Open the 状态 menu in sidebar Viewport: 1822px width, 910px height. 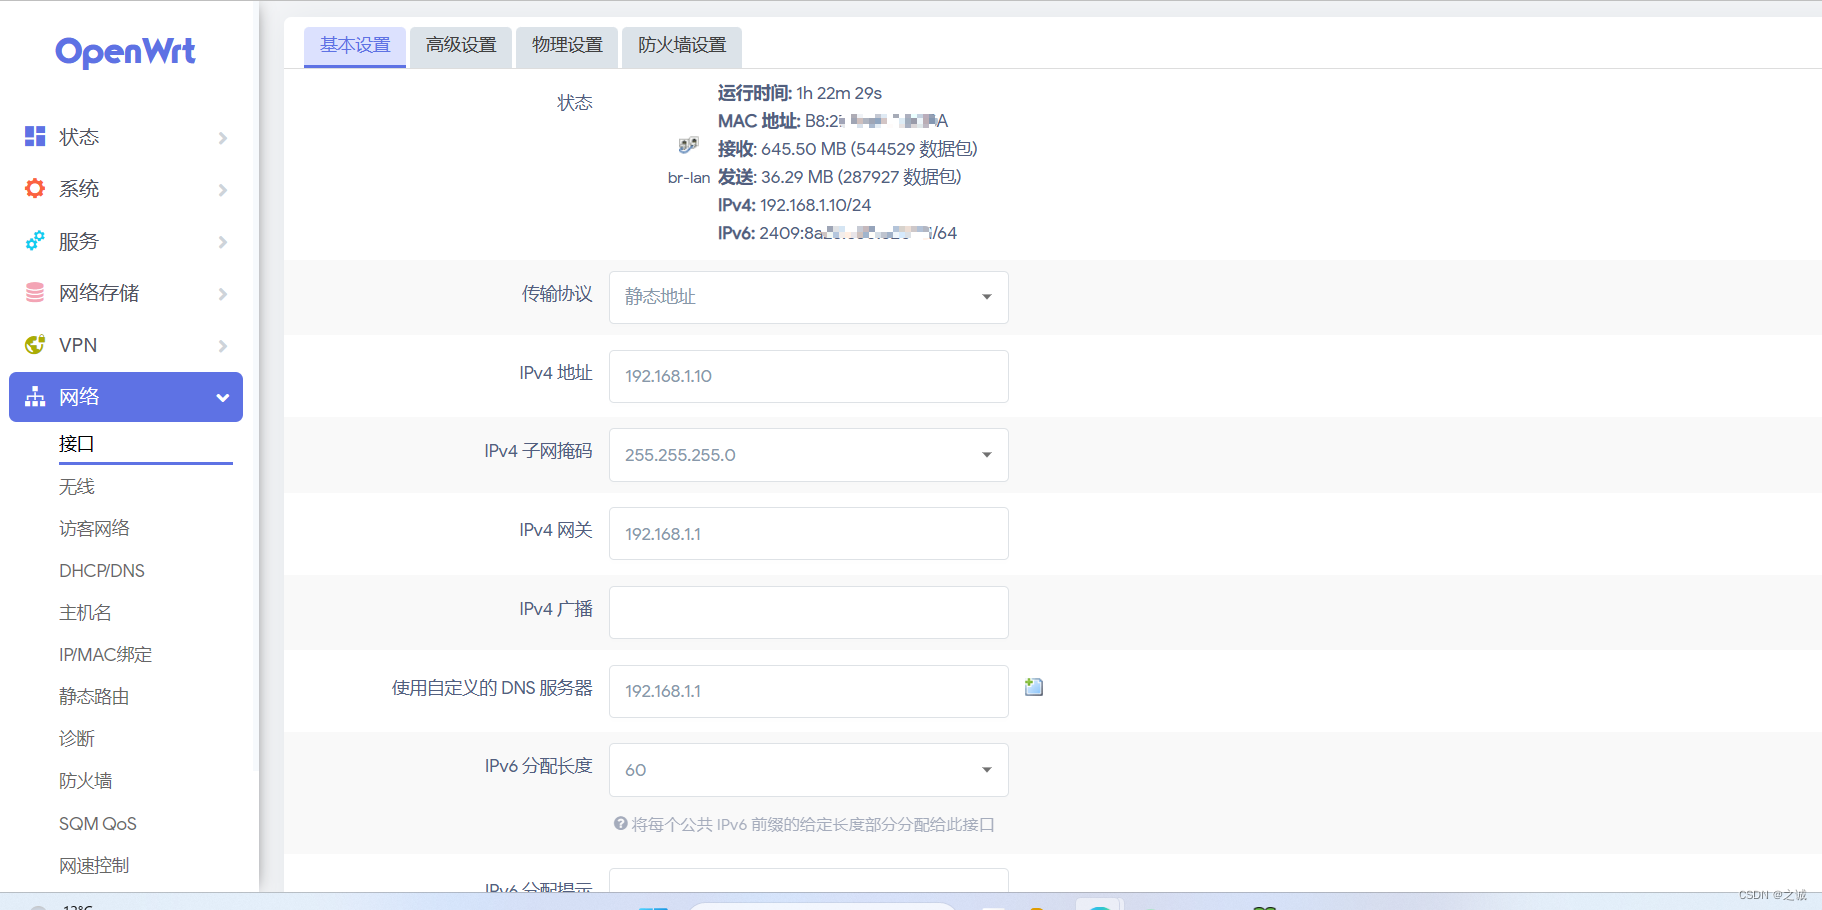(x=126, y=137)
